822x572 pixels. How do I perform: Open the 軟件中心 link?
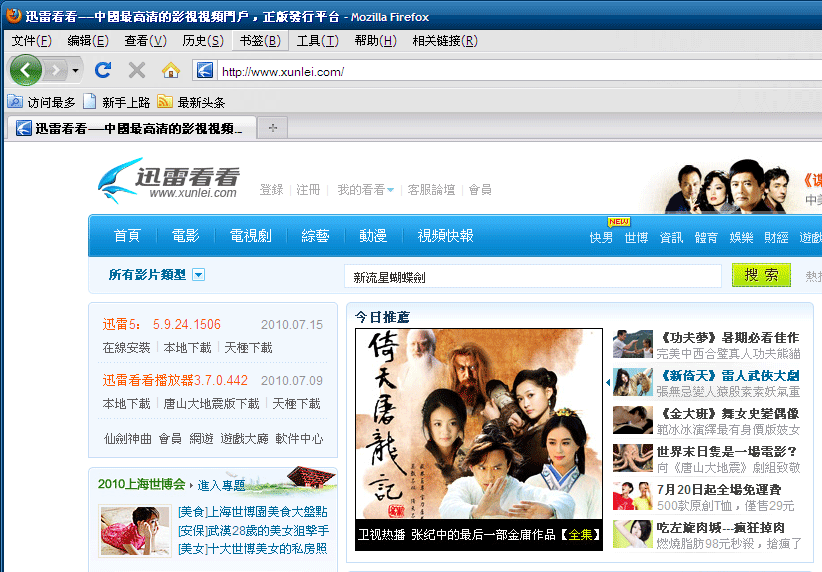pyautogui.click(x=299, y=438)
